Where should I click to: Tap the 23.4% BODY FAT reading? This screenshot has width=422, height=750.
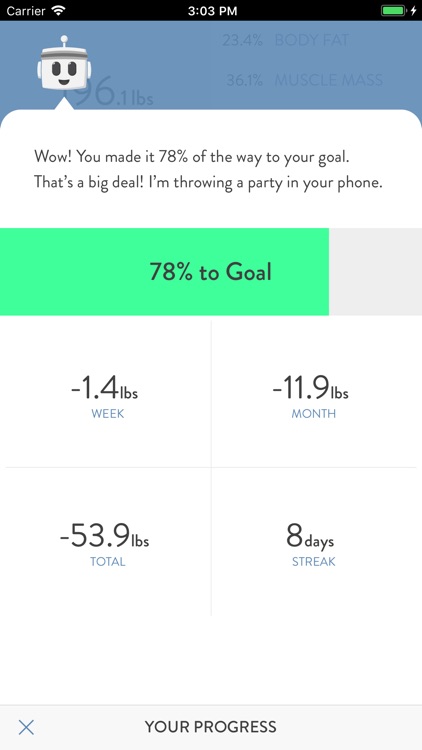pos(285,41)
